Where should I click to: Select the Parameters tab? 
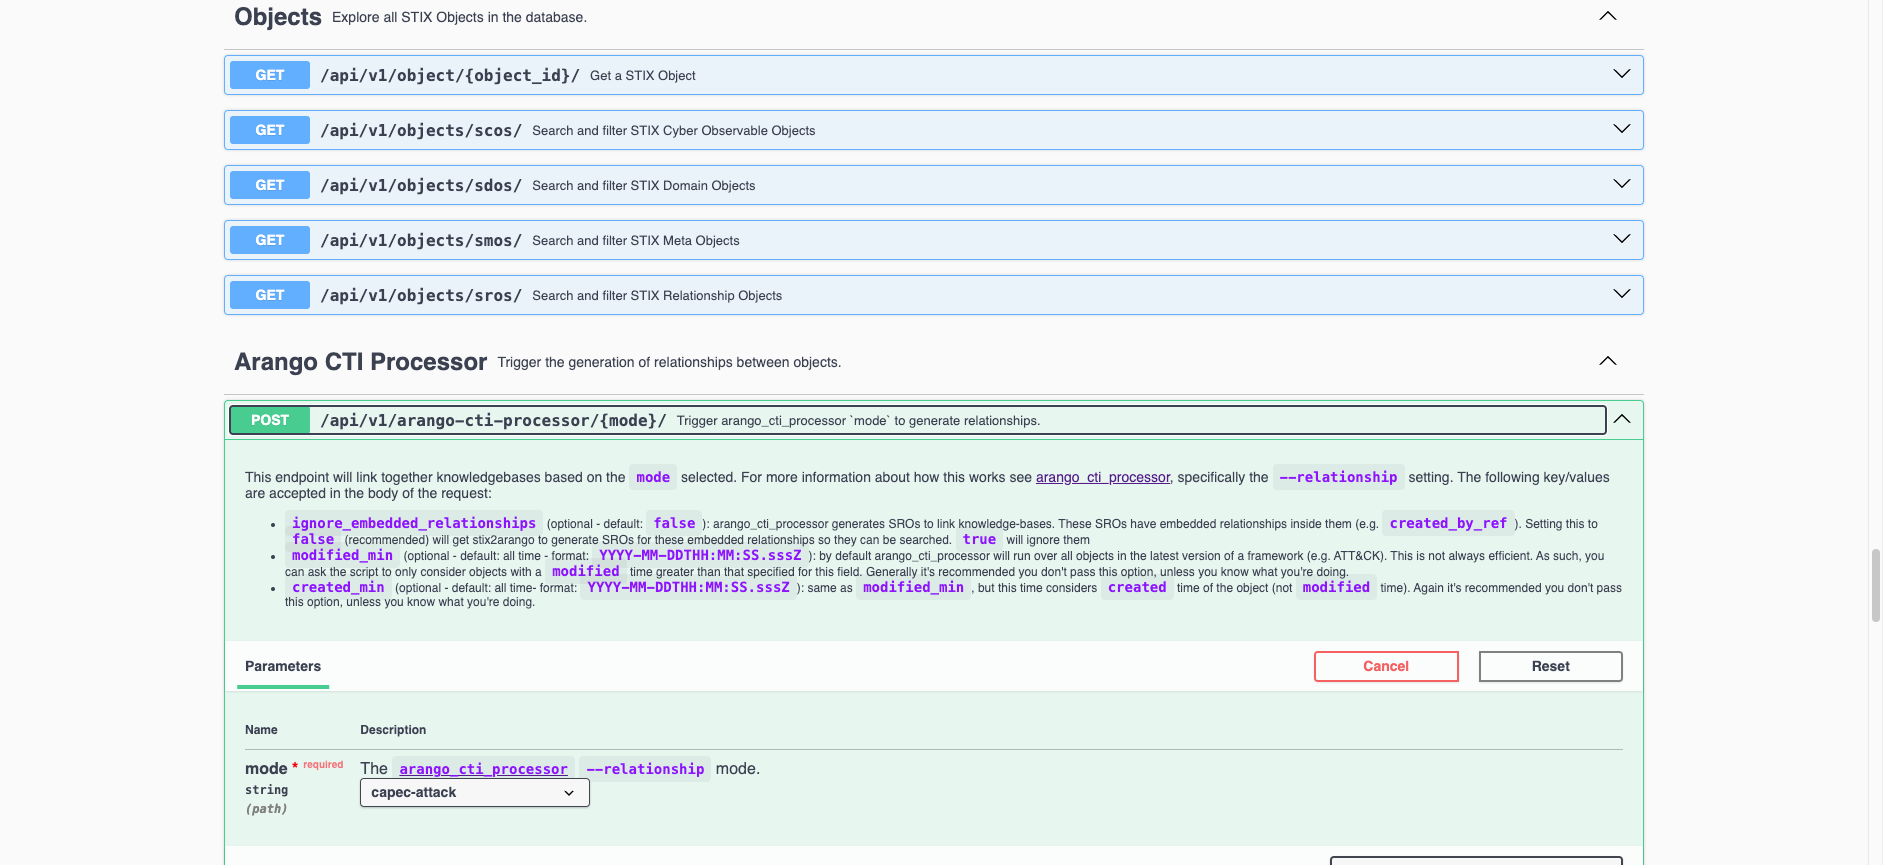click(x=283, y=667)
